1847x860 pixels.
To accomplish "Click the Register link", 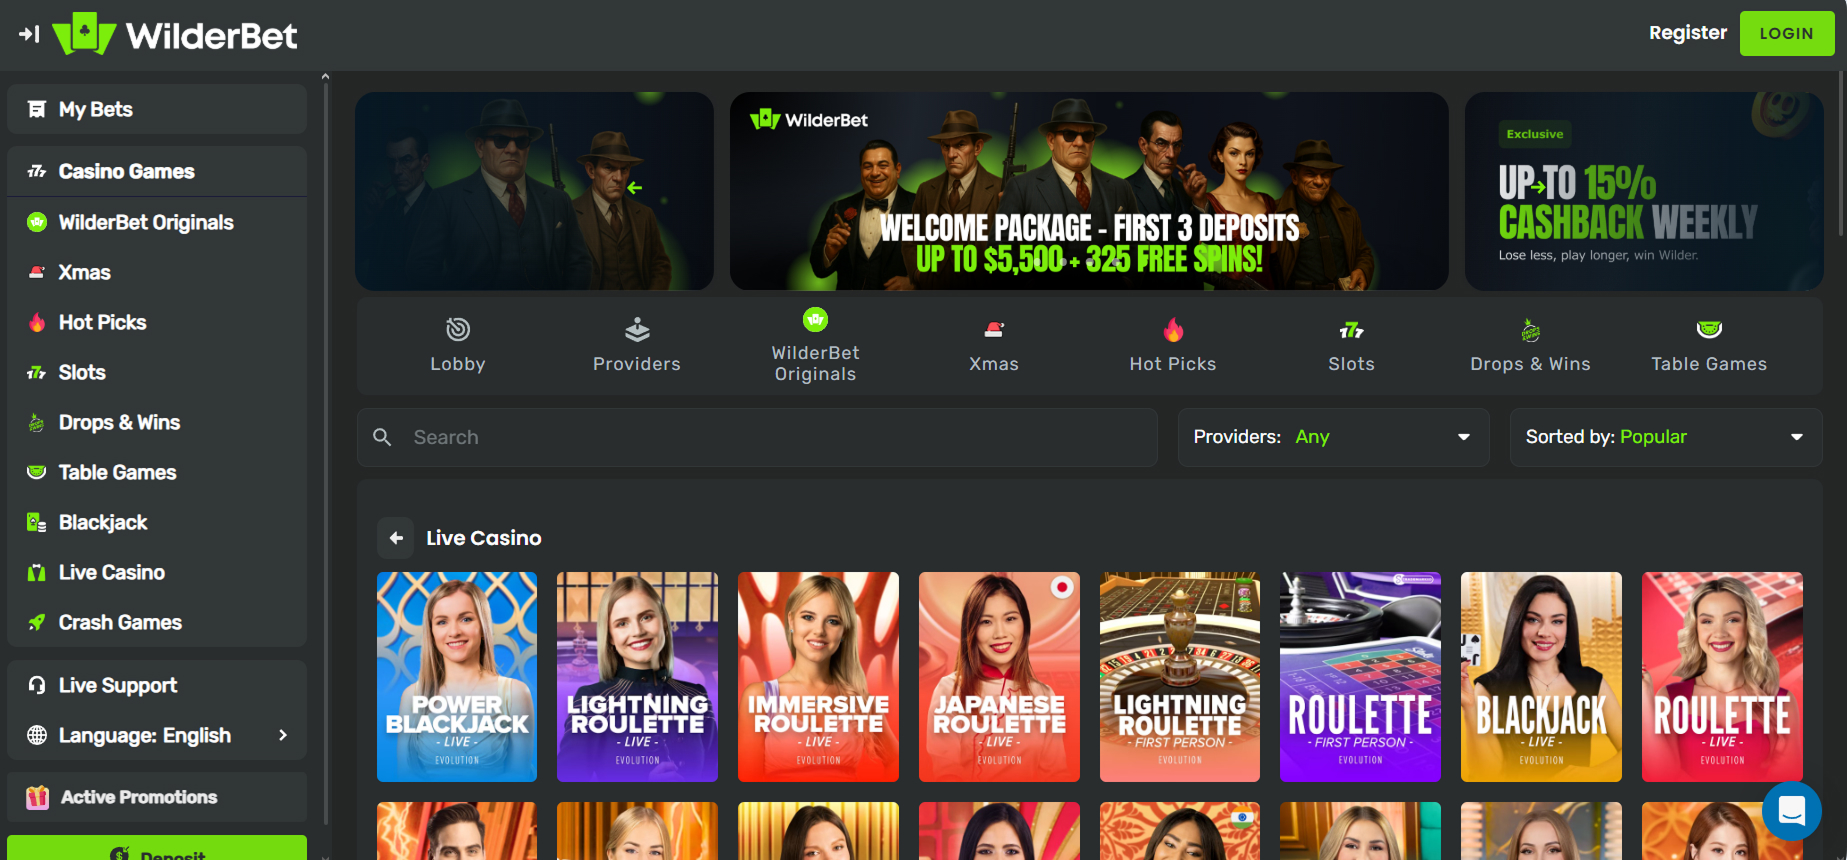I will coord(1687,33).
